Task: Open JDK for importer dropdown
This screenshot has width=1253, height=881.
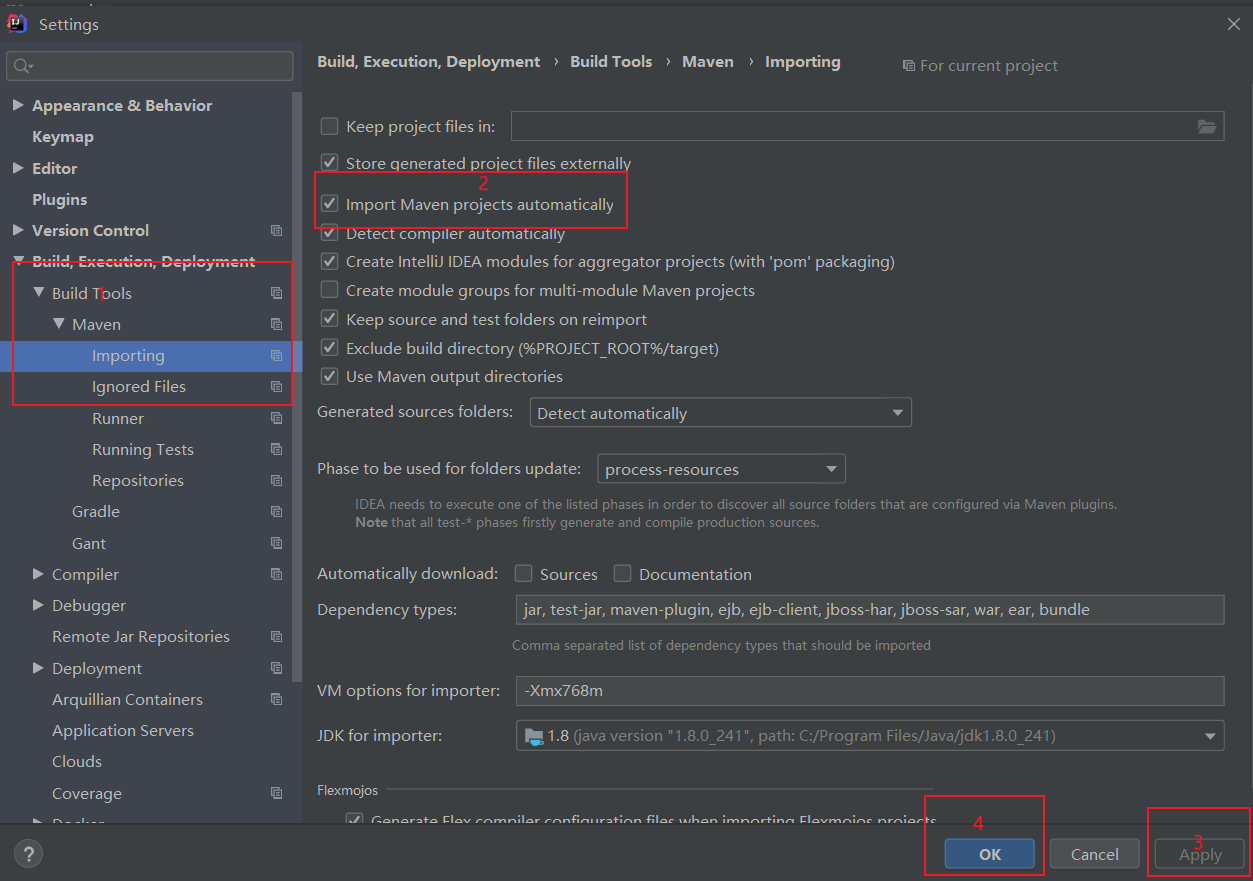Action: [870, 736]
